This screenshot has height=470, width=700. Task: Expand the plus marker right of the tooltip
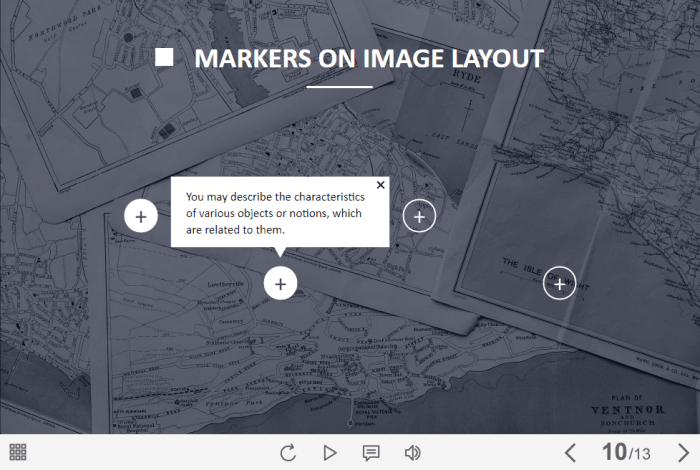(x=419, y=216)
